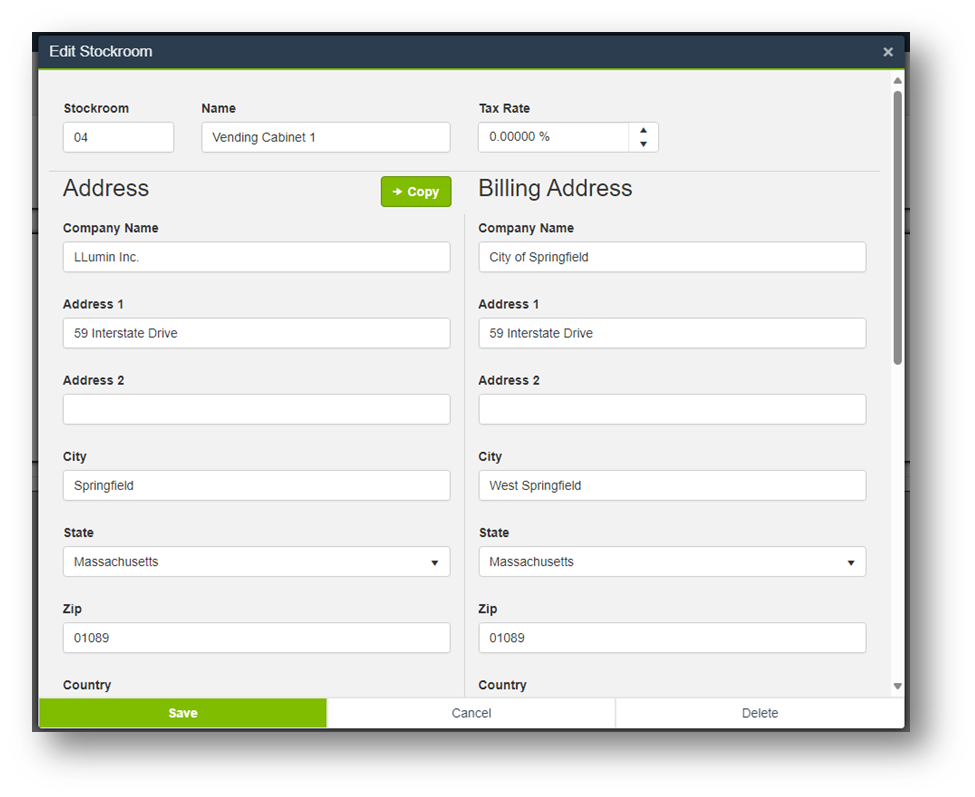Screen dimensions: 975x797
Task: Click the scrollbar up arrow
Action: pyautogui.click(x=897, y=81)
